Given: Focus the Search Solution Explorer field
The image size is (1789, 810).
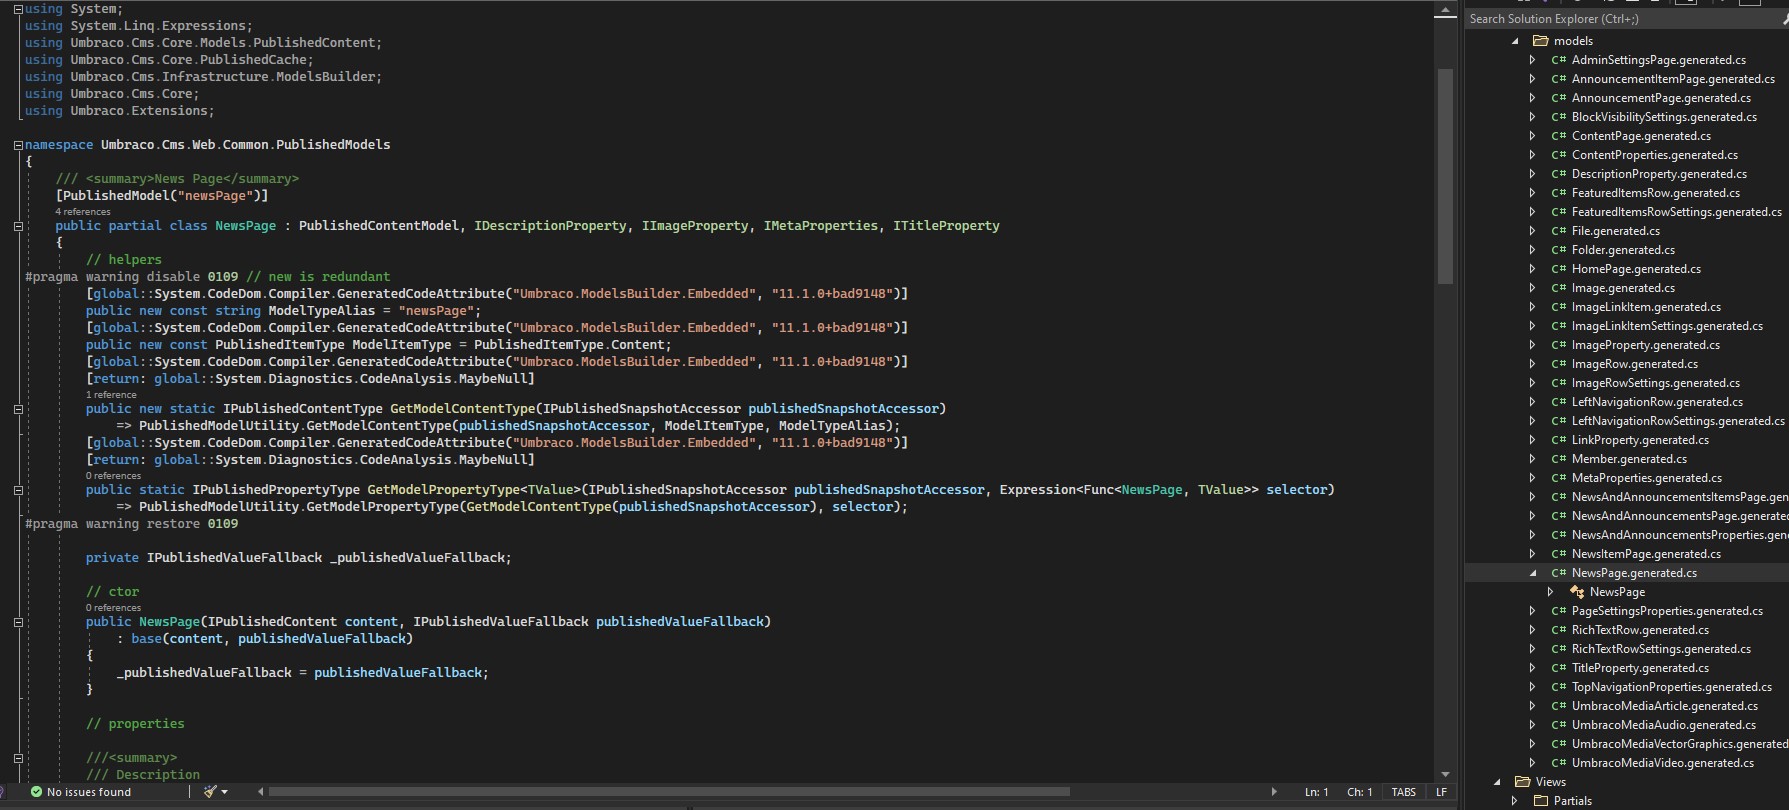Looking at the screenshot, I should pyautogui.click(x=1626, y=19).
